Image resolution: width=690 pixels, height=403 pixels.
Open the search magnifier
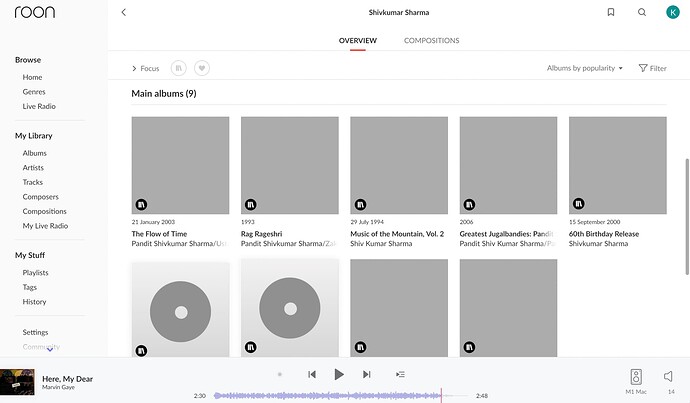(x=642, y=12)
